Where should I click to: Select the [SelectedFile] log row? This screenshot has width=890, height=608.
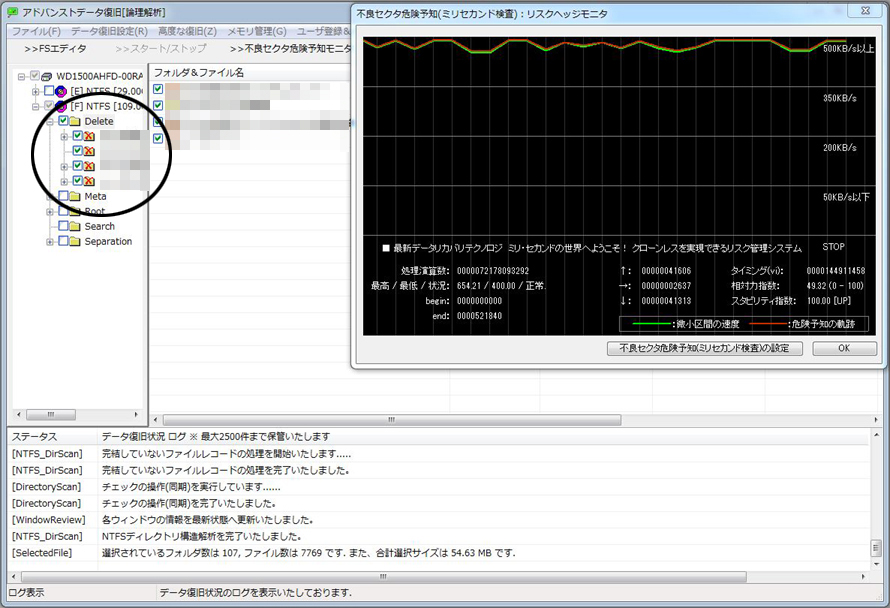[439, 553]
